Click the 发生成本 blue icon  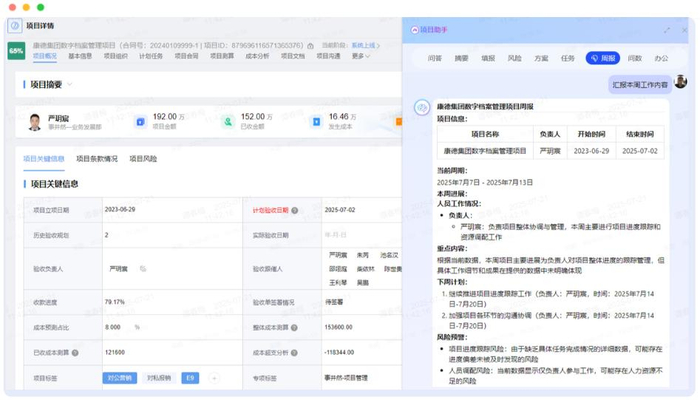pos(316,122)
